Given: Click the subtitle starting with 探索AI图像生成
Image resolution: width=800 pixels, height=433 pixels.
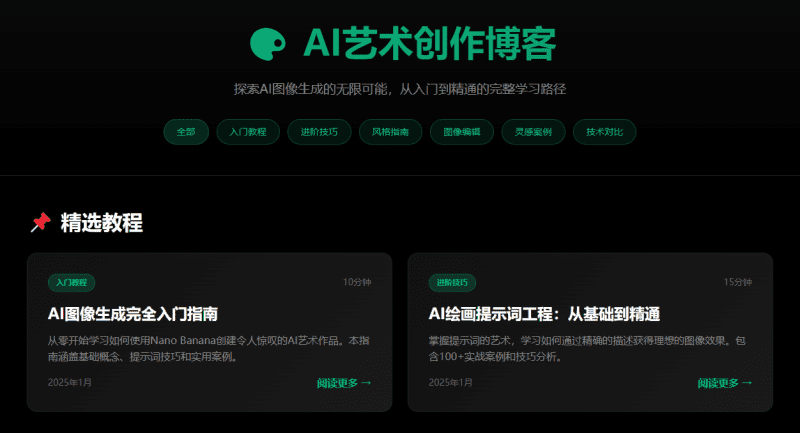Looking at the screenshot, I should (x=400, y=89).
